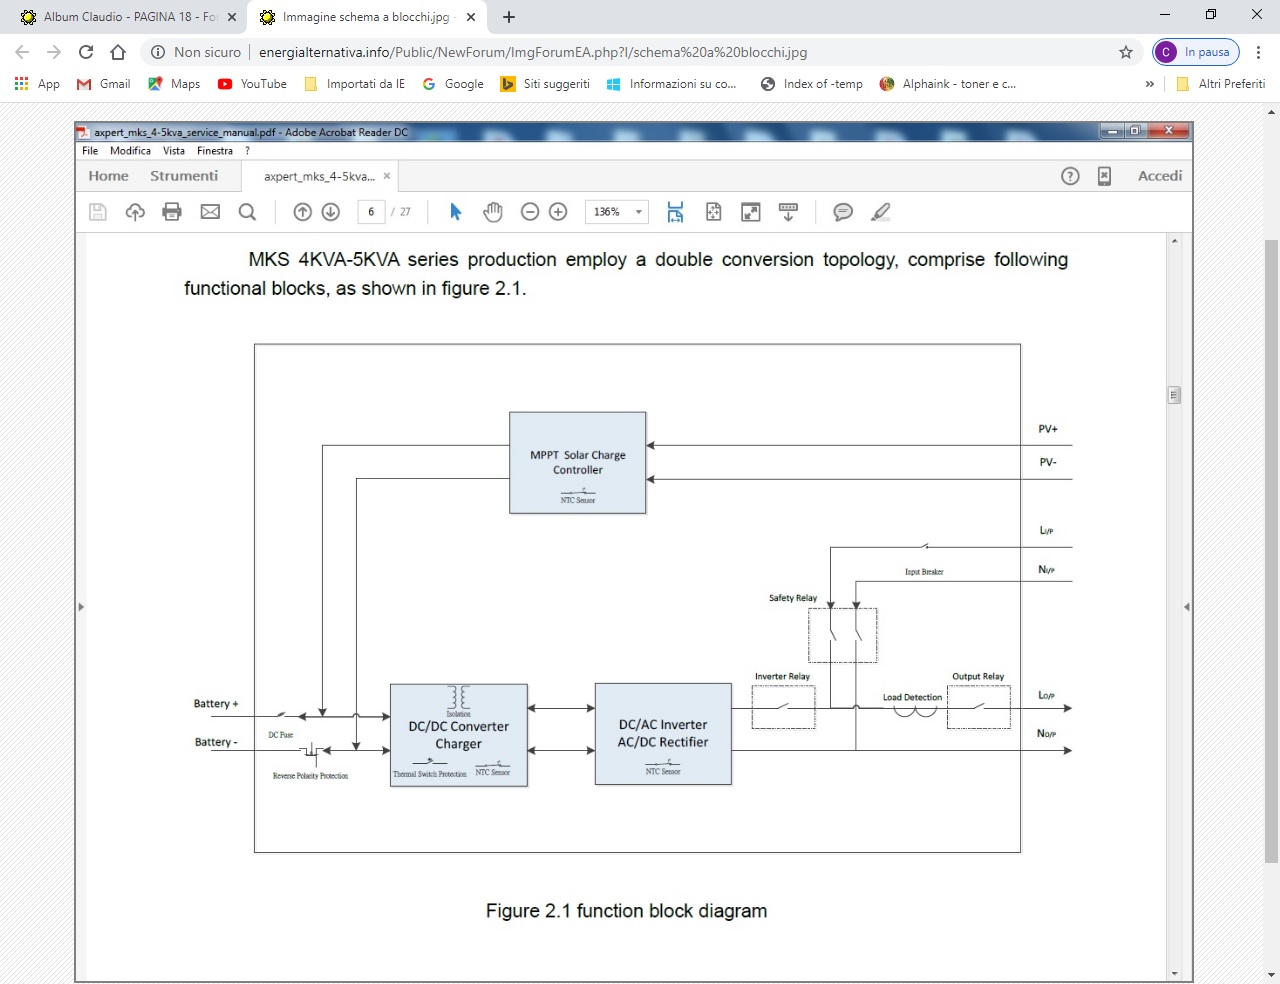Click the printer icon in Acrobat toolbar
This screenshot has height=984, width=1280.
(x=172, y=212)
